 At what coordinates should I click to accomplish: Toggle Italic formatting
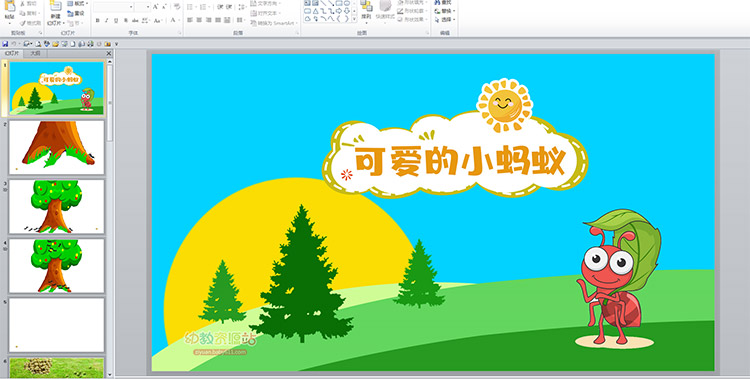[x=107, y=21]
